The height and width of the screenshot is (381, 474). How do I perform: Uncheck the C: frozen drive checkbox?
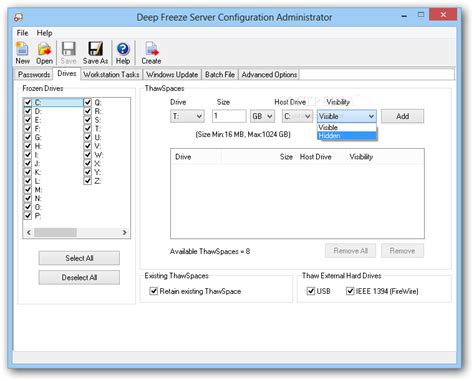tap(28, 102)
